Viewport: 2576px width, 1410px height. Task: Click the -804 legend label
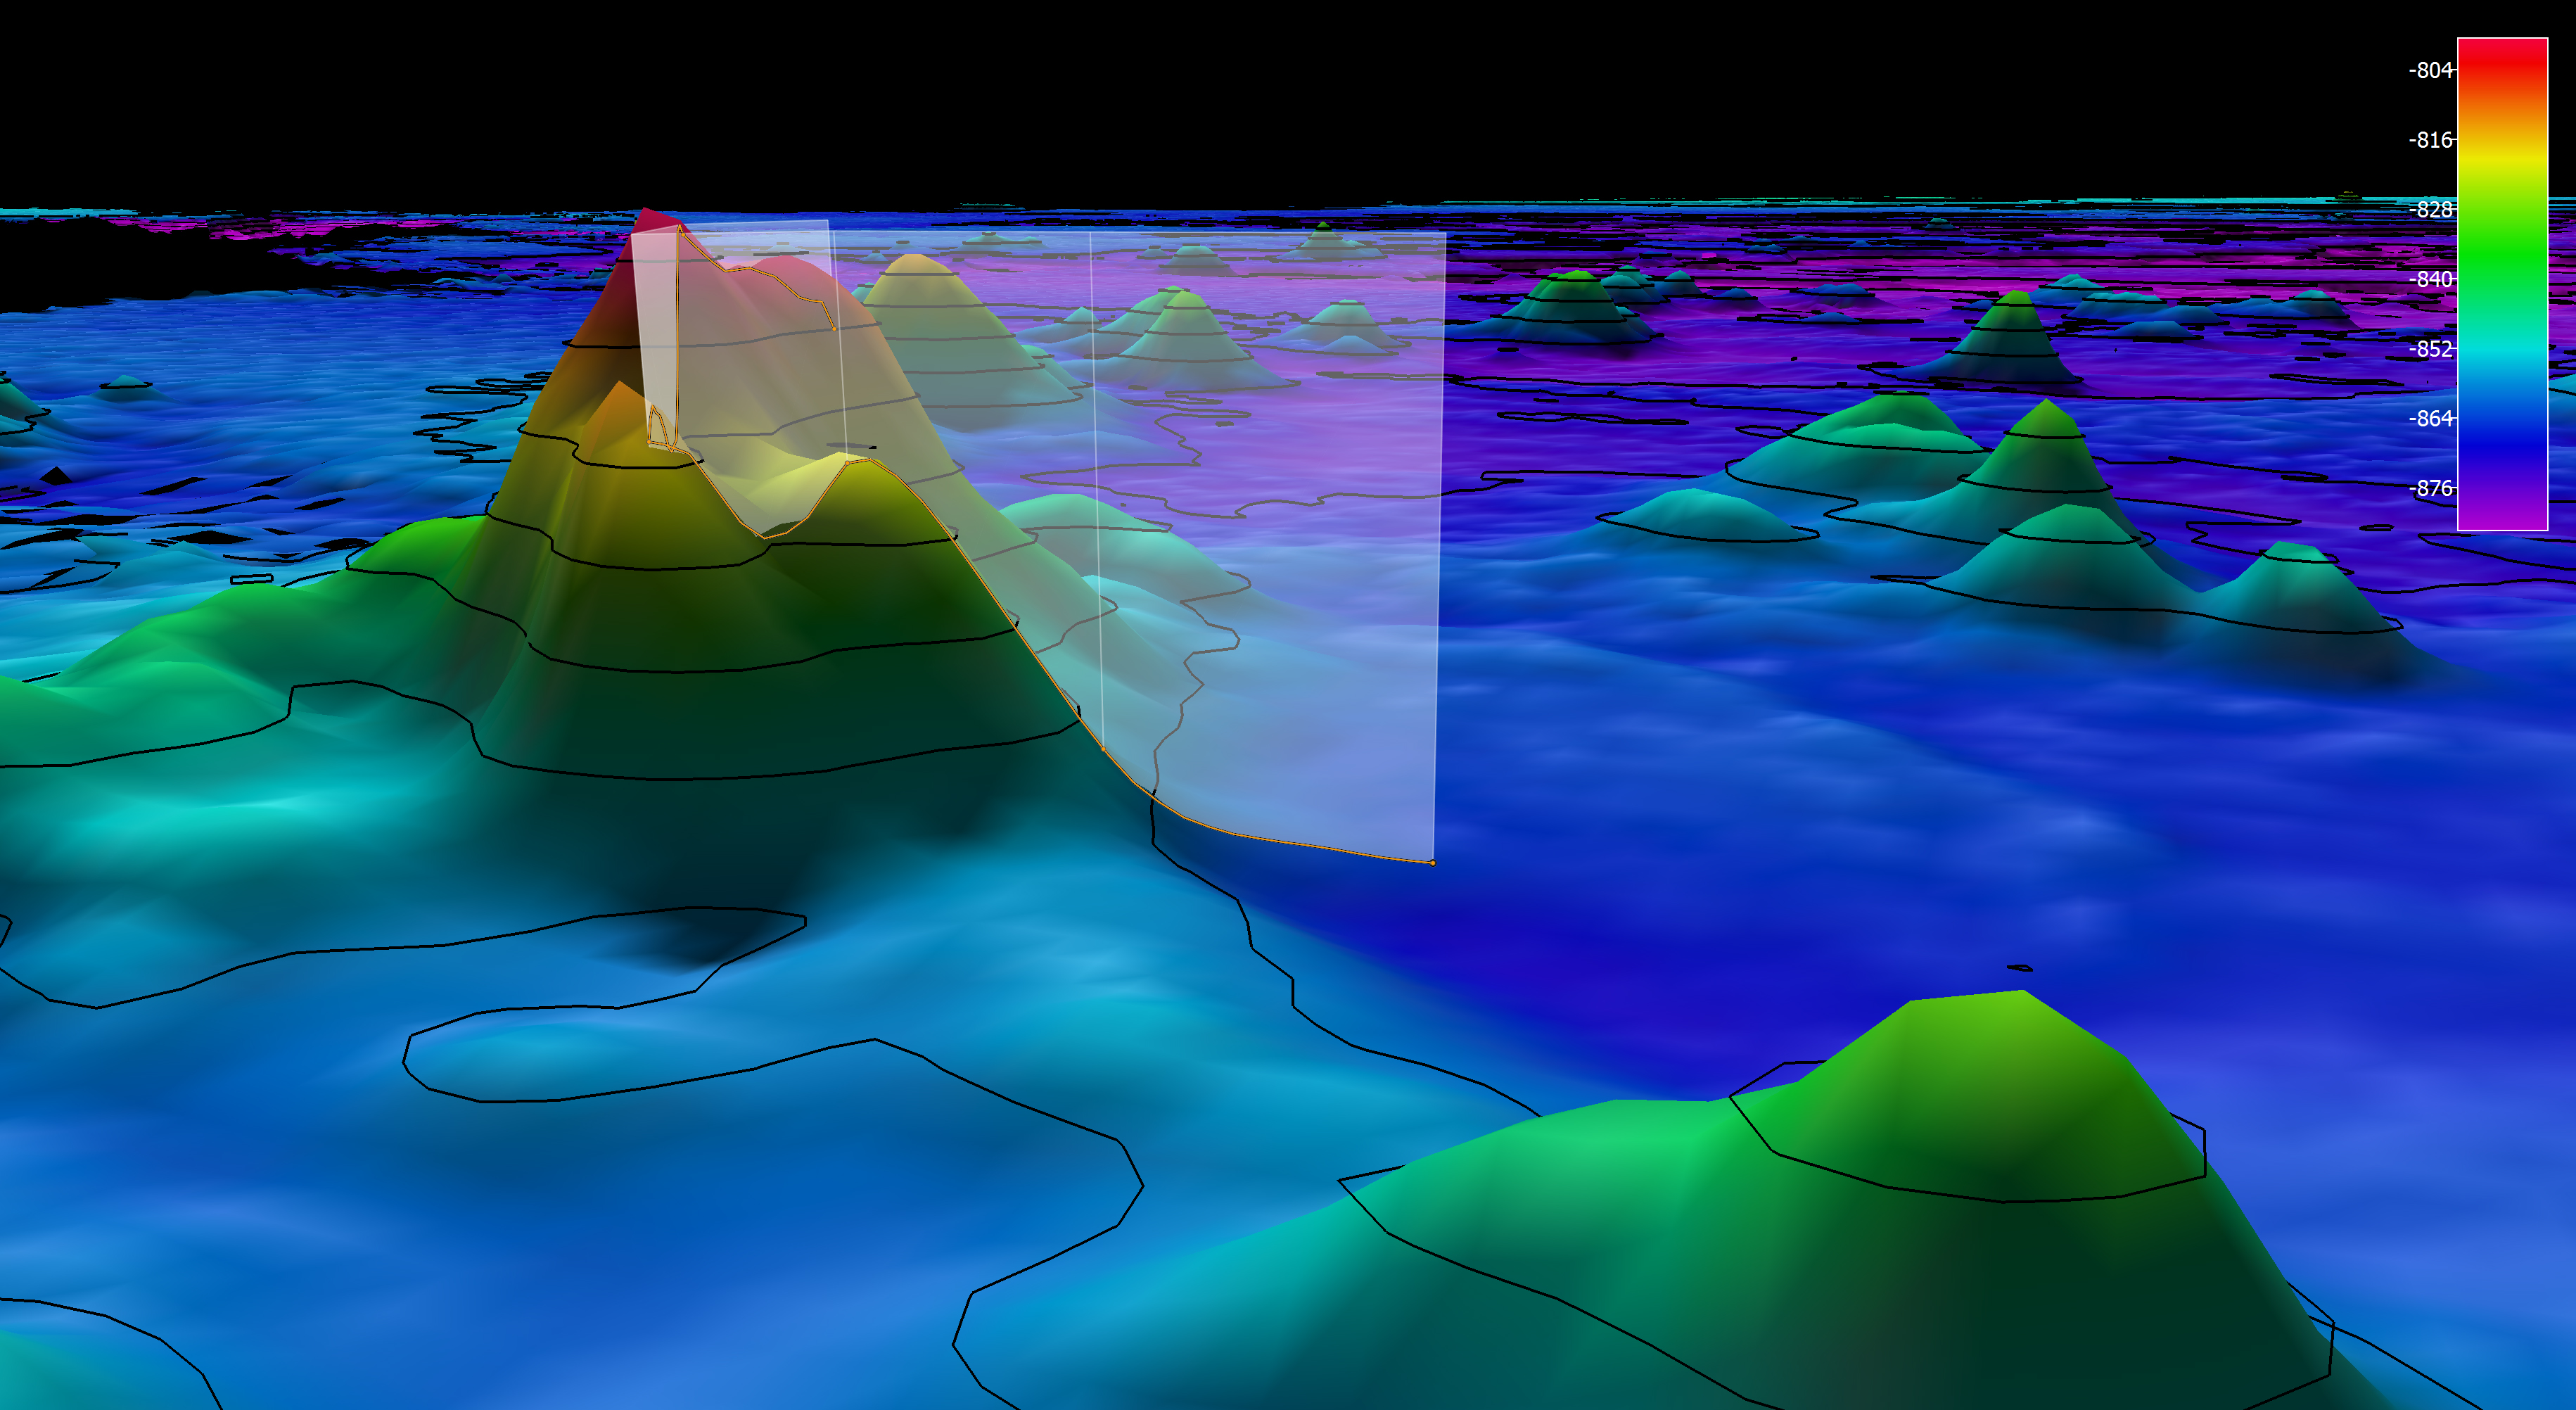point(2430,70)
